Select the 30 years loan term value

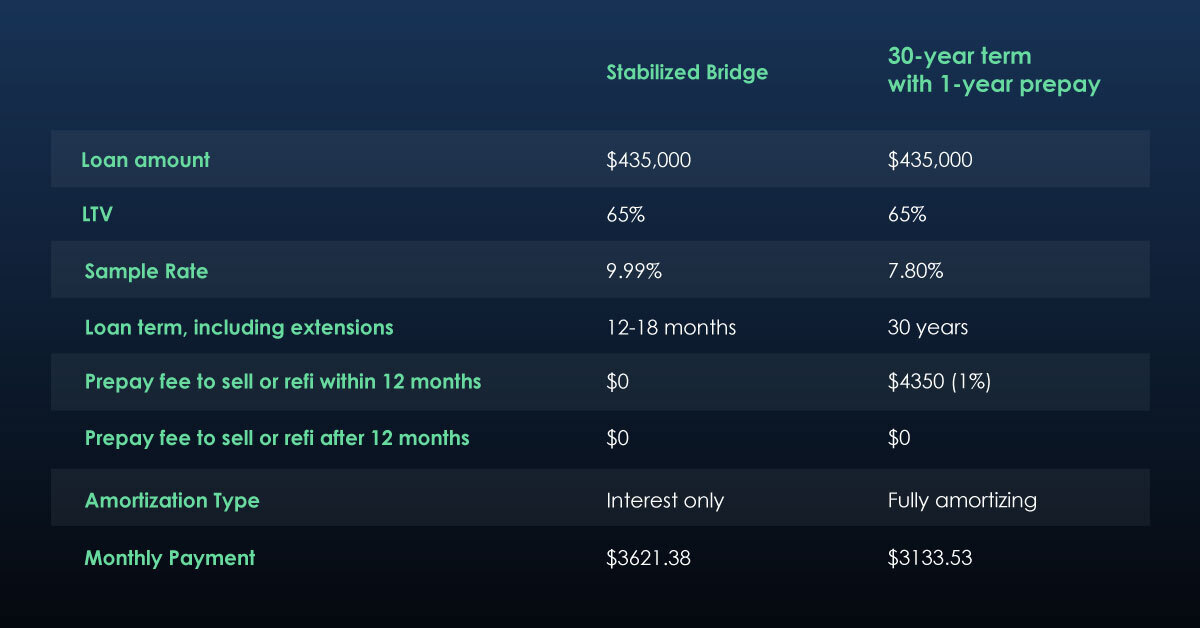point(928,327)
